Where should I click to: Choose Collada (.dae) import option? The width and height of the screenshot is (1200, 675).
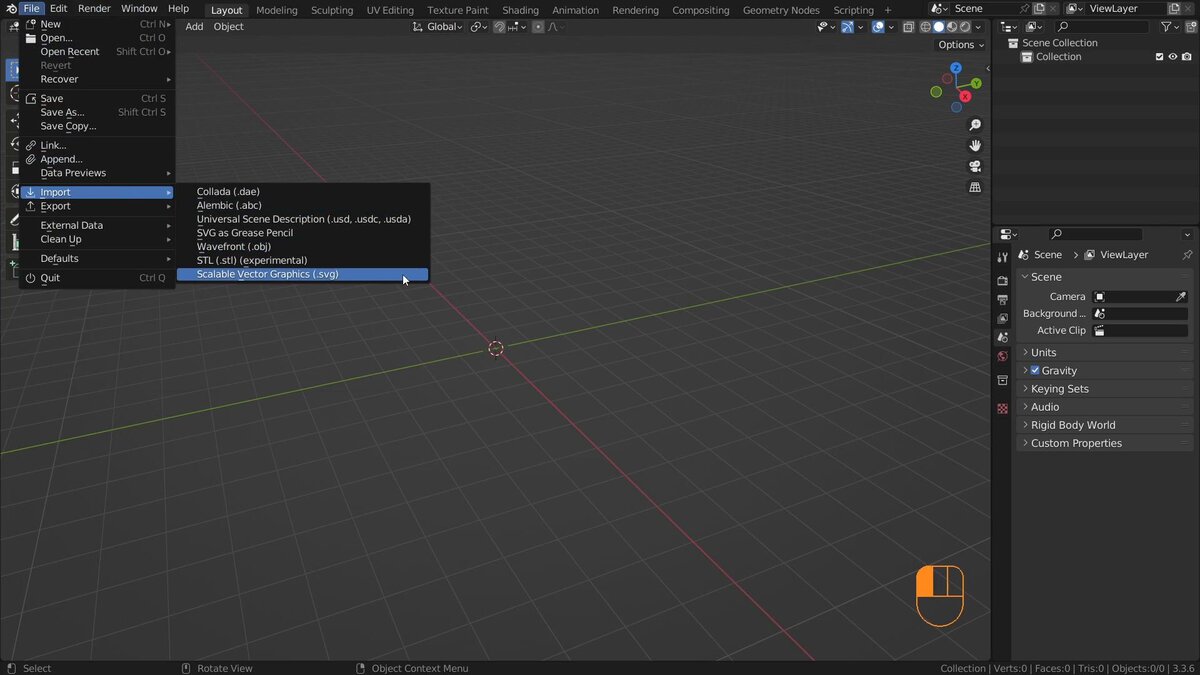pos(302,191)
